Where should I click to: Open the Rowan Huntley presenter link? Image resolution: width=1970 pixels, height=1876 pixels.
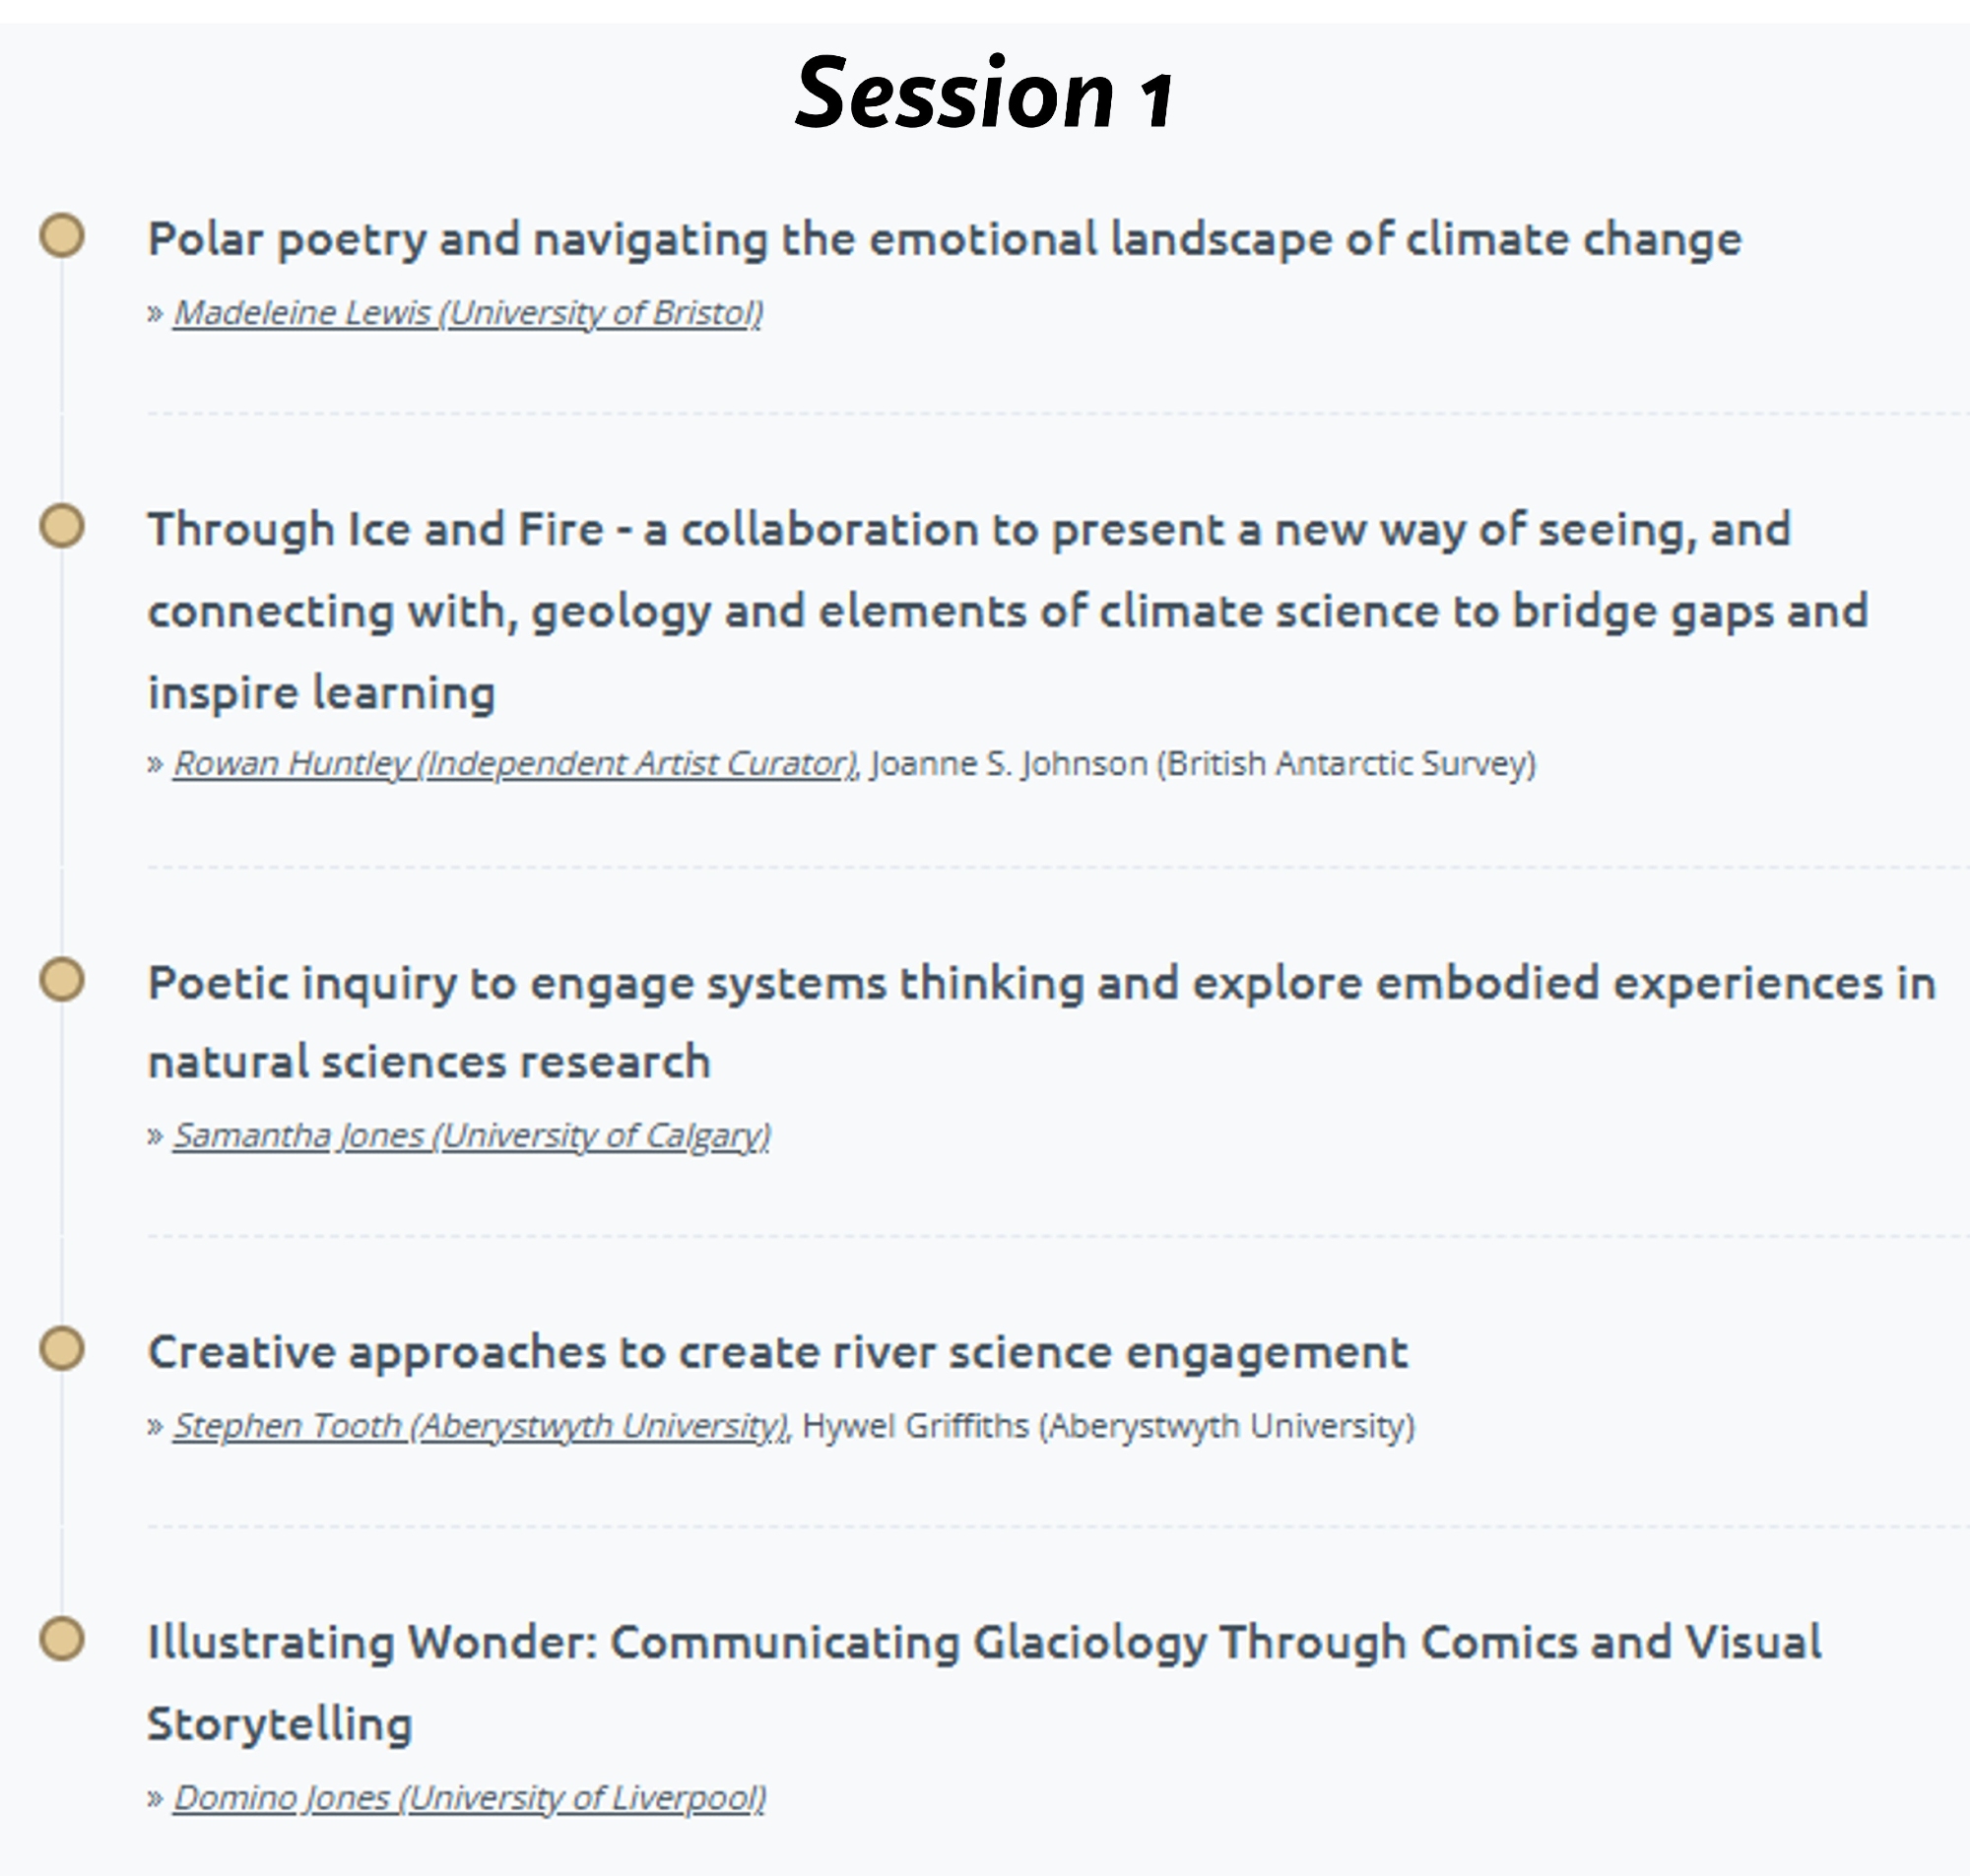[515, 764]
